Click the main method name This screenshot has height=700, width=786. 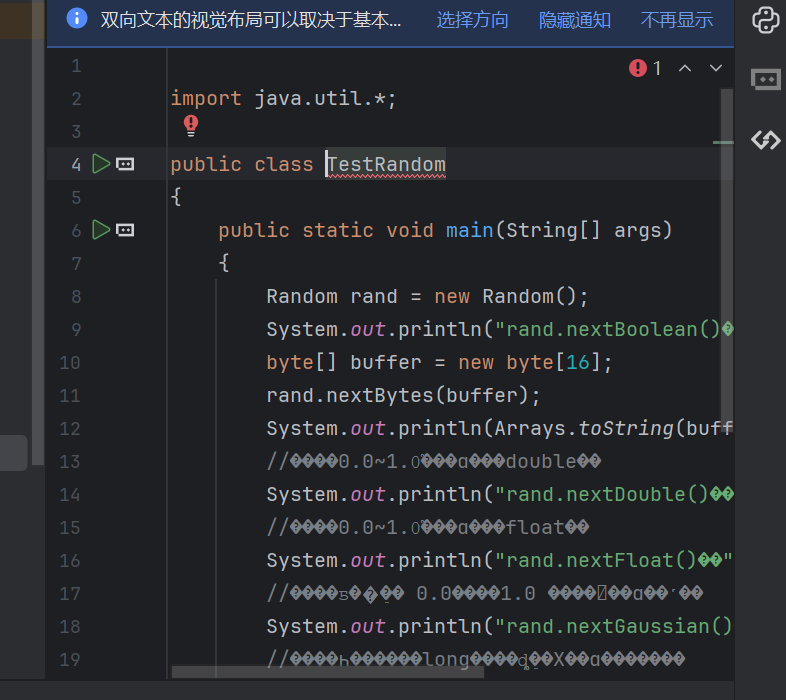tap(470, 230)
